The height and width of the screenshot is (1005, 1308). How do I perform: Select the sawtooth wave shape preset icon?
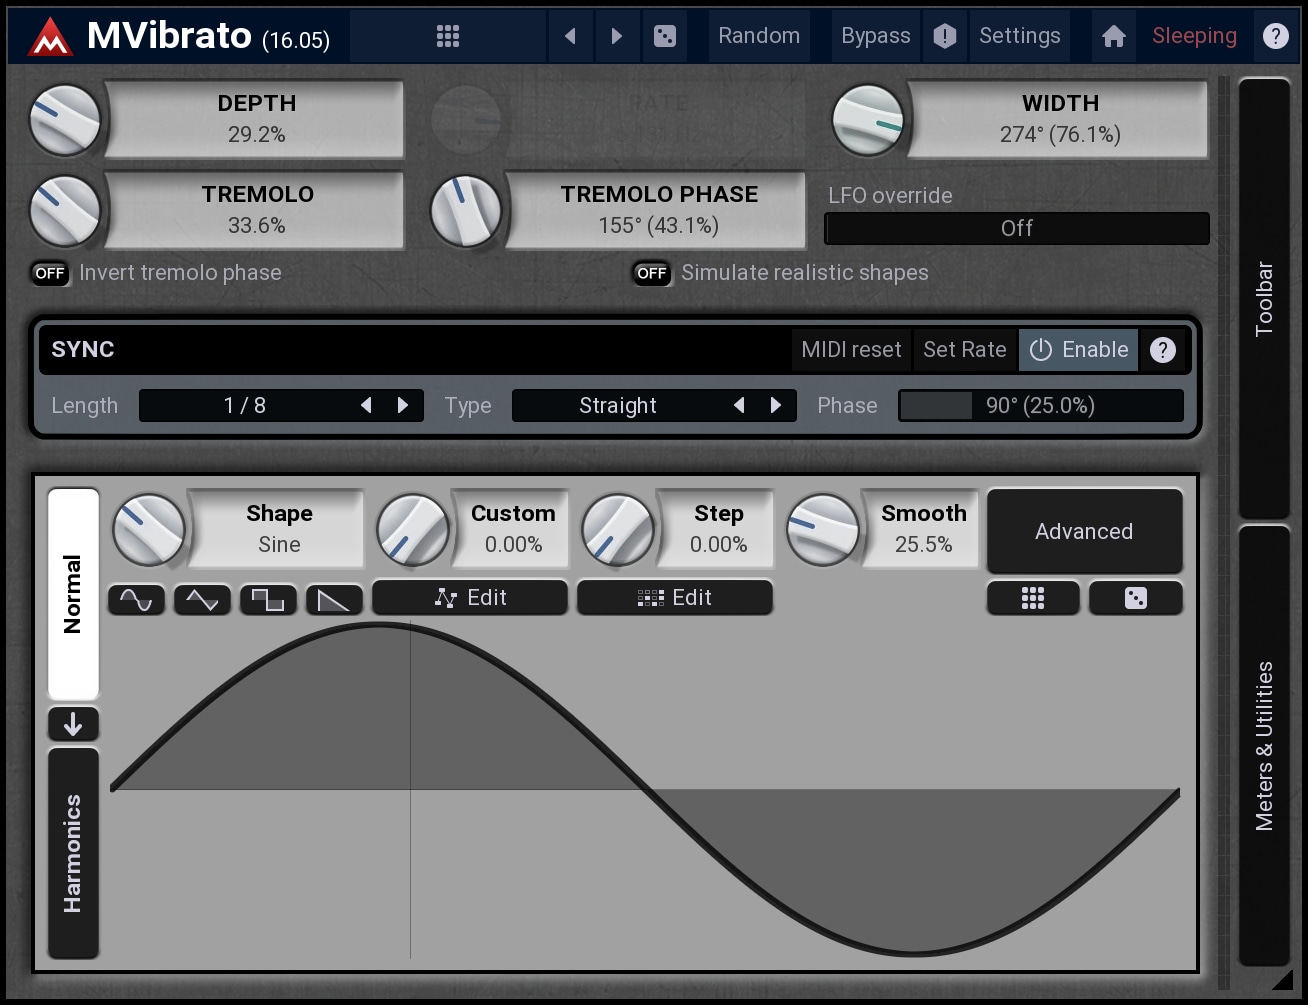click(334, 600)
